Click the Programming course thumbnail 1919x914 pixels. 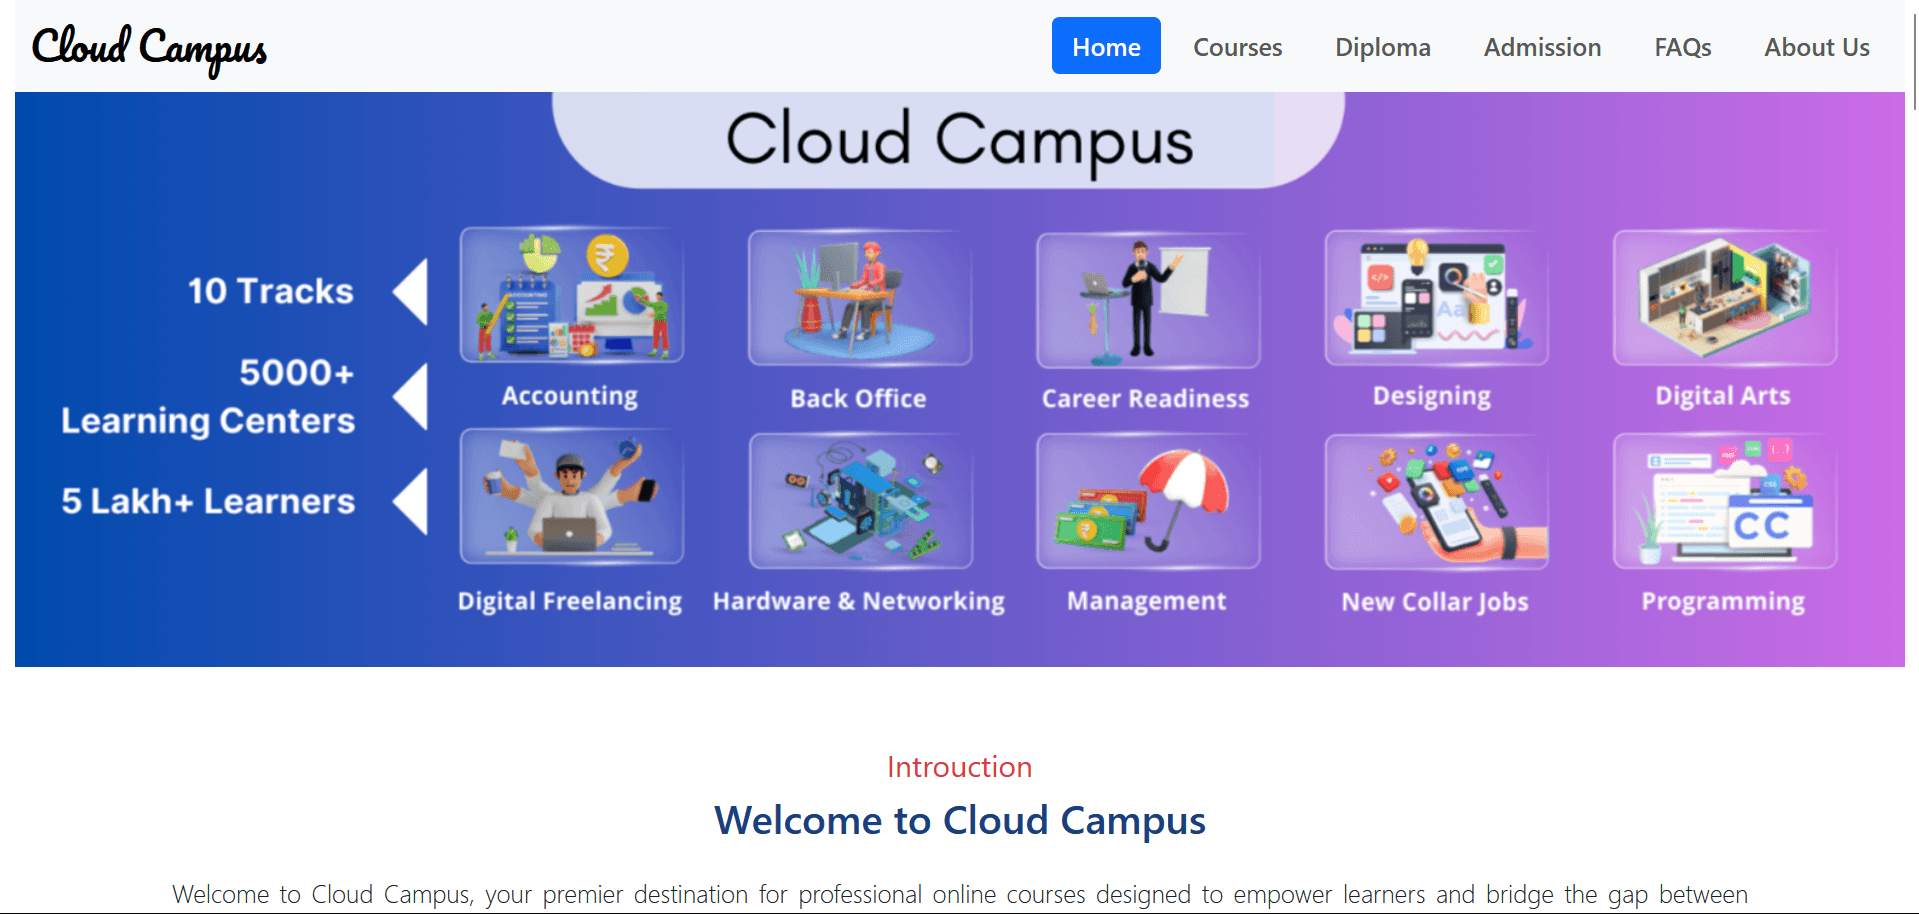pyautogui.click(x=1723, y=500)
